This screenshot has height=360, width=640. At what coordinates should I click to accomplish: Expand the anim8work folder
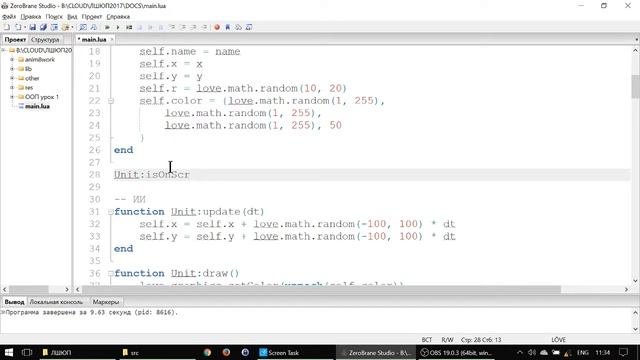[x=12, y=60]
